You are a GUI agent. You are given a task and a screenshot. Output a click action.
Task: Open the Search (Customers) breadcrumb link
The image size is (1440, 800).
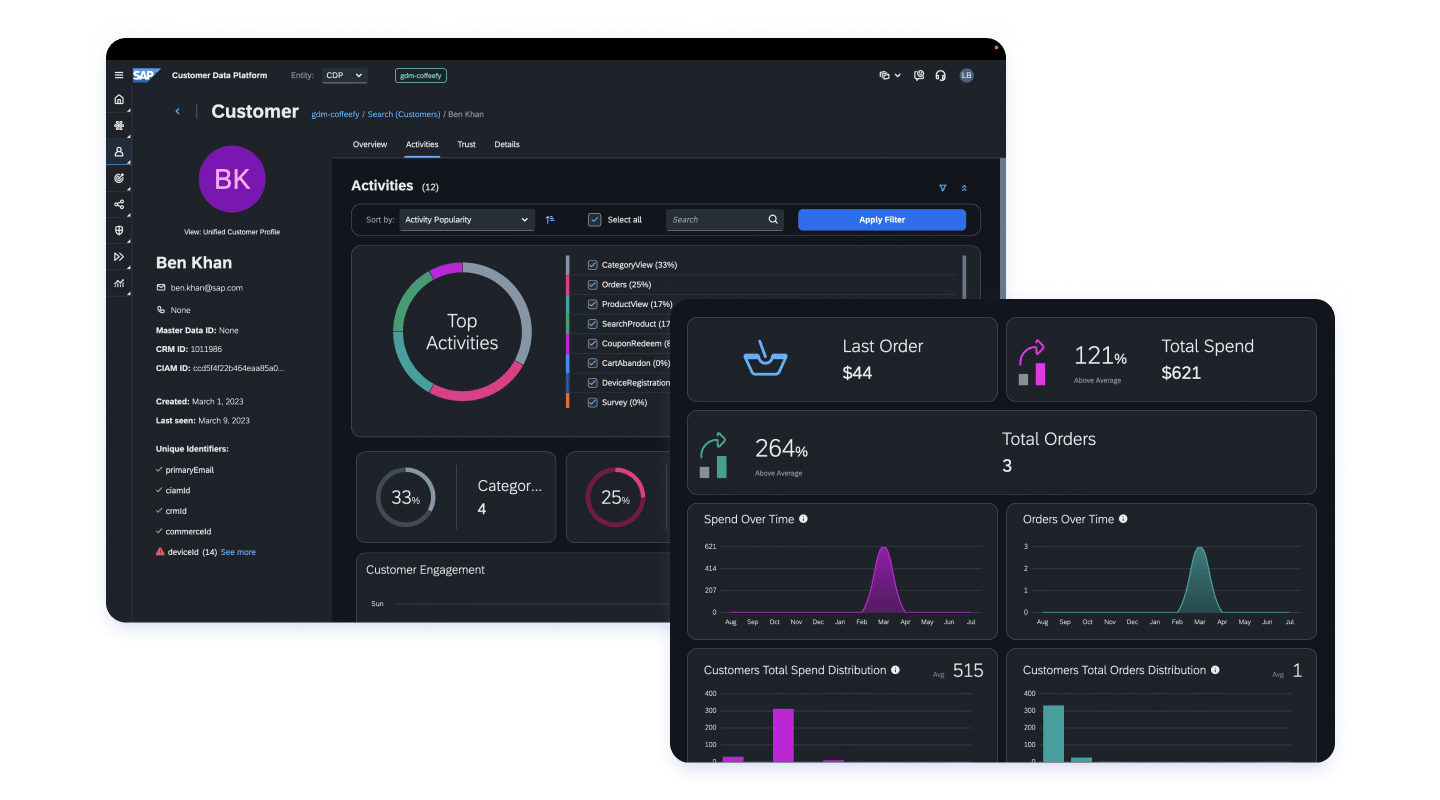point(404,114)
